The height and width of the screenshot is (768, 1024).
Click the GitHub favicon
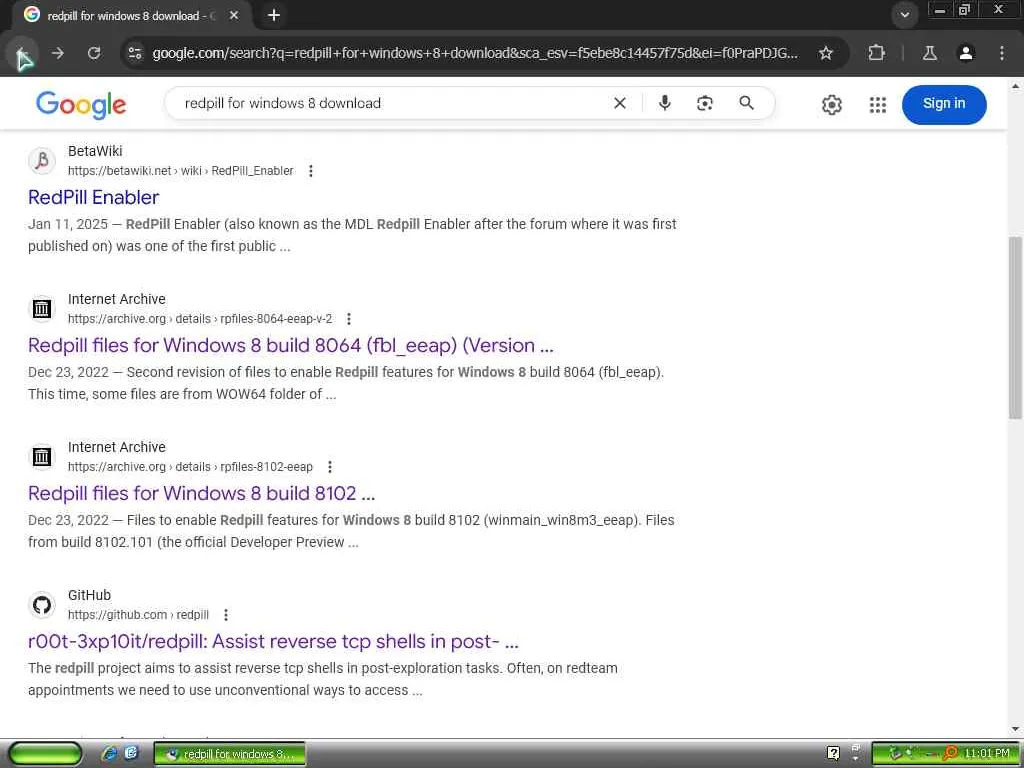pos(42,605)
